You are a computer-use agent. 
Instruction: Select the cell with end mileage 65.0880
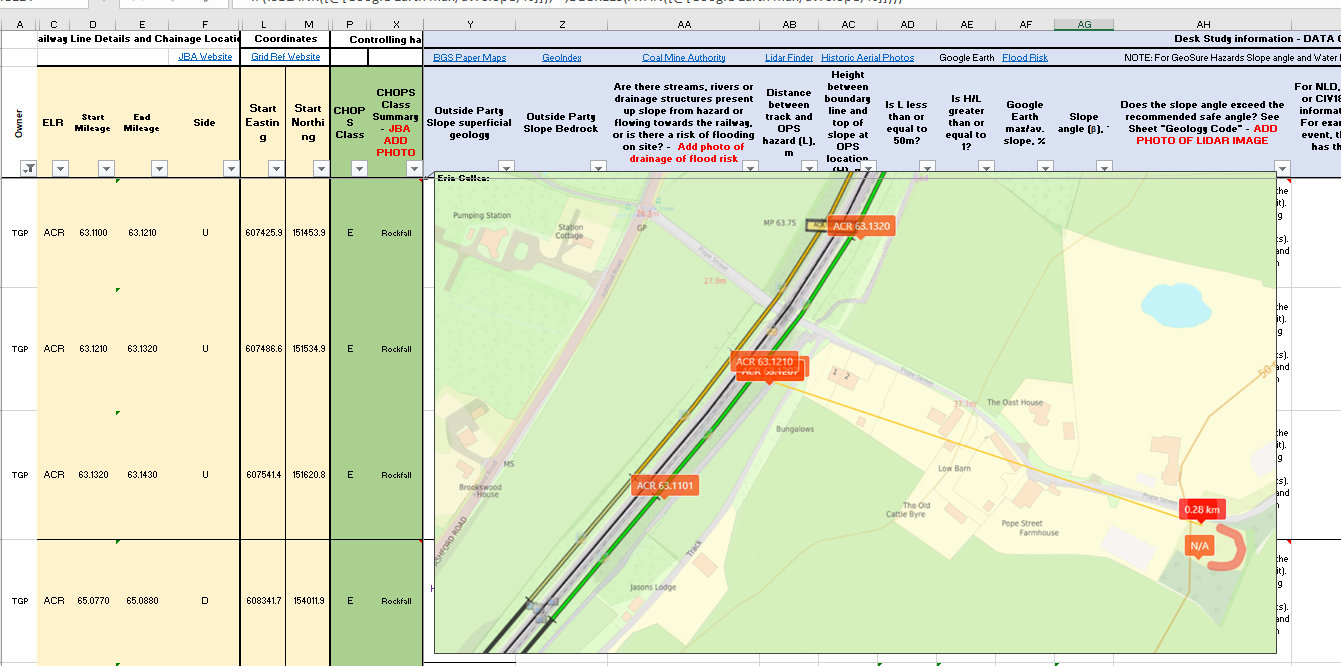(142, 601)
